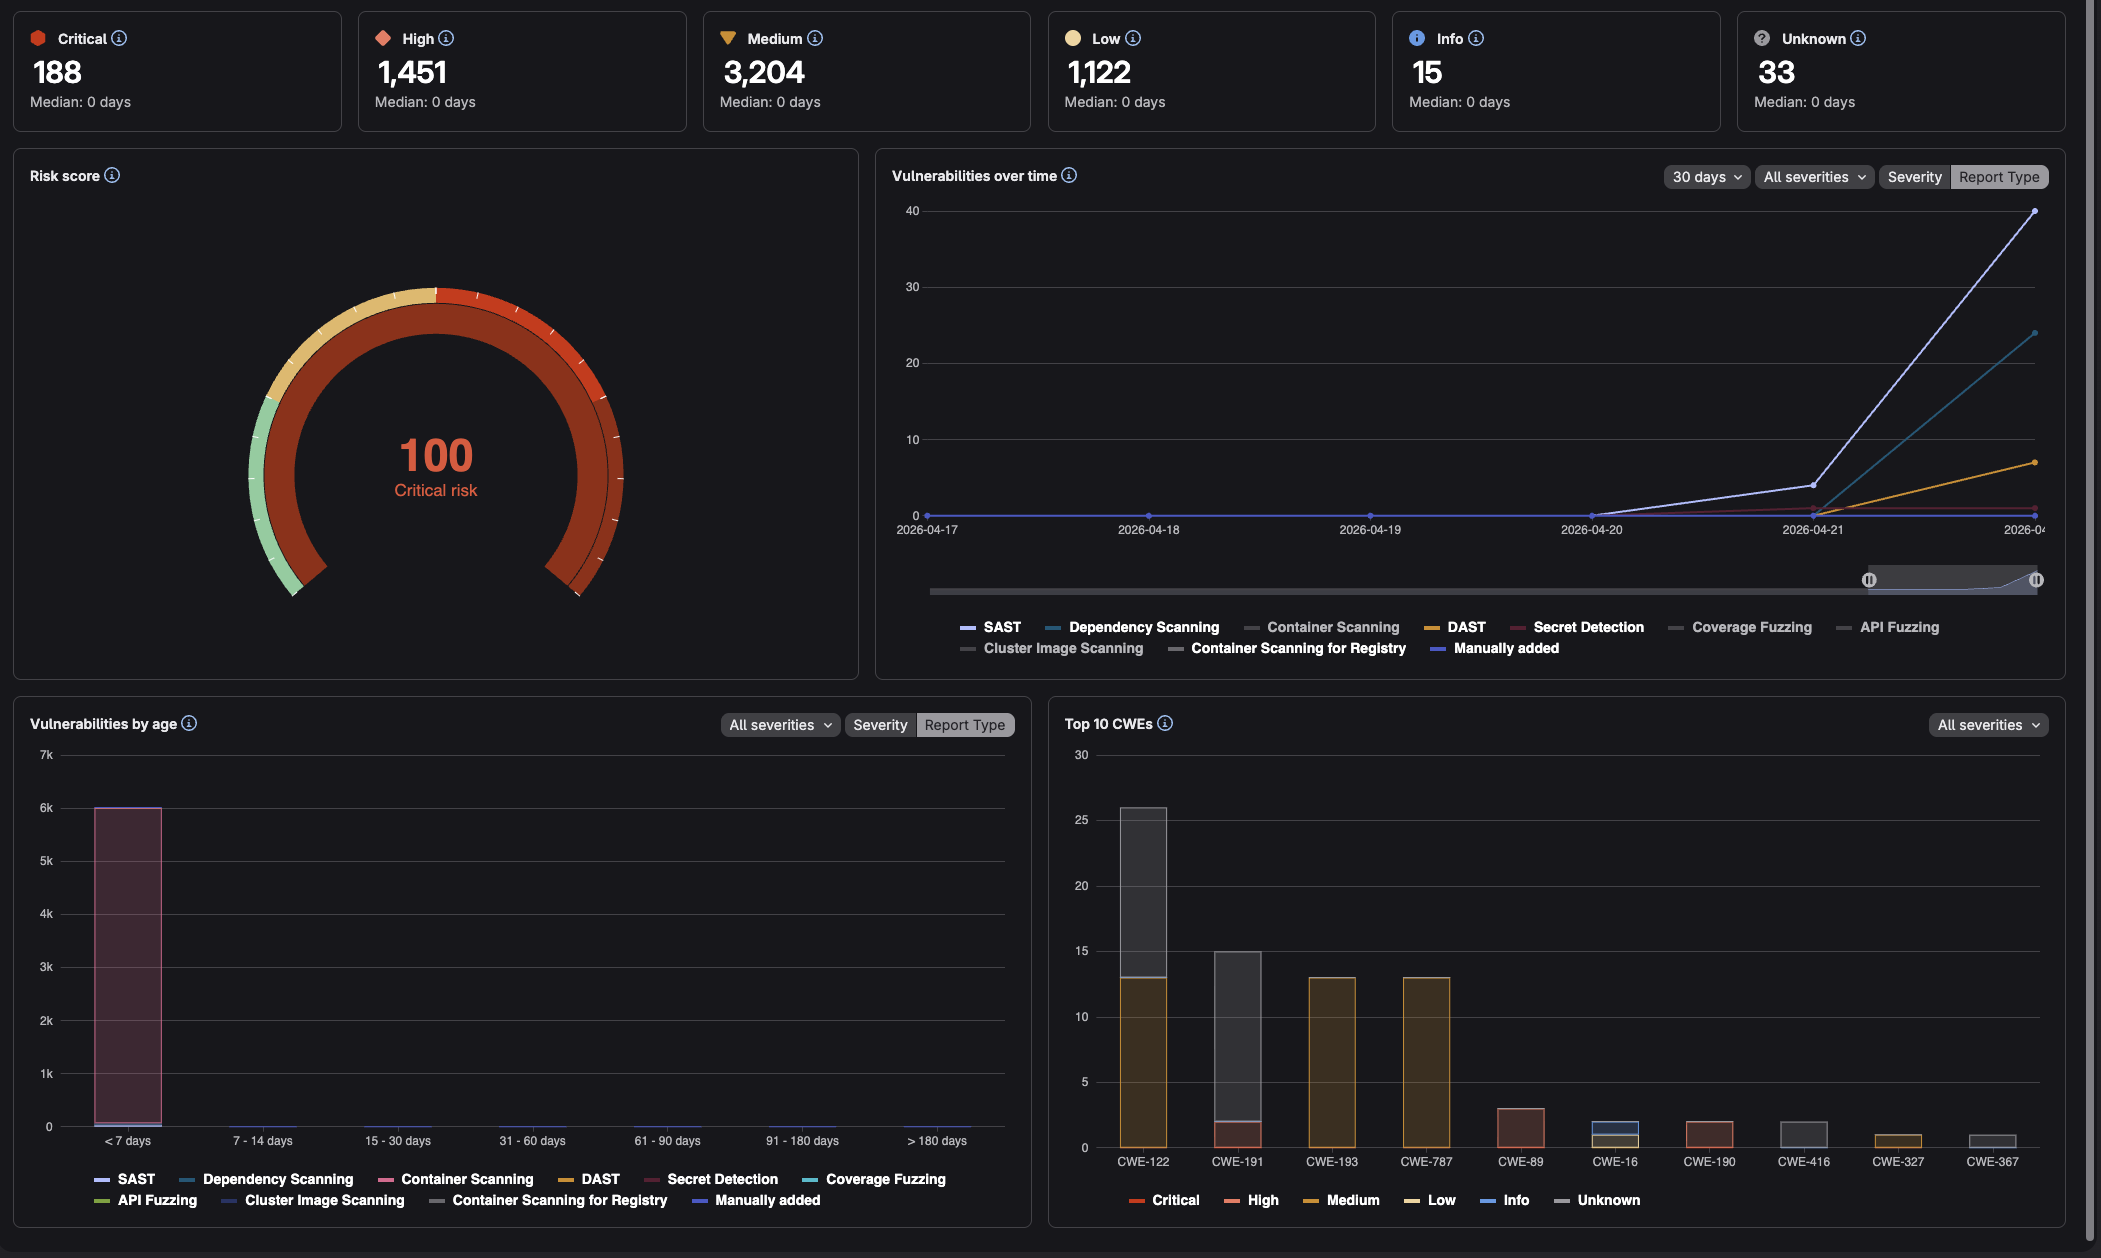The width and height of the screenshot is (2101, 1258).
Task: Select the Report Type tab on over time chart
Action: pyautogui.click(x=1999, y=177)
